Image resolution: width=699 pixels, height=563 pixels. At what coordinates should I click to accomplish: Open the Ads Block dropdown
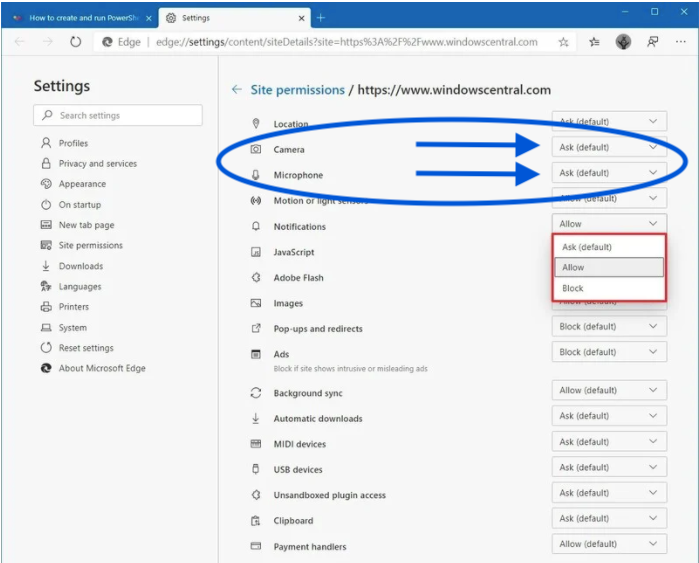[609, 352]
